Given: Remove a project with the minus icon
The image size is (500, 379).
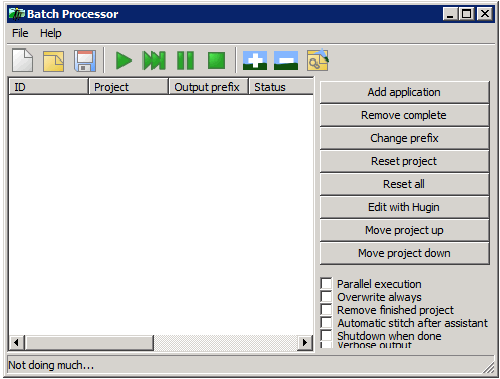Looking at the screenshot, I should [286, 61].
